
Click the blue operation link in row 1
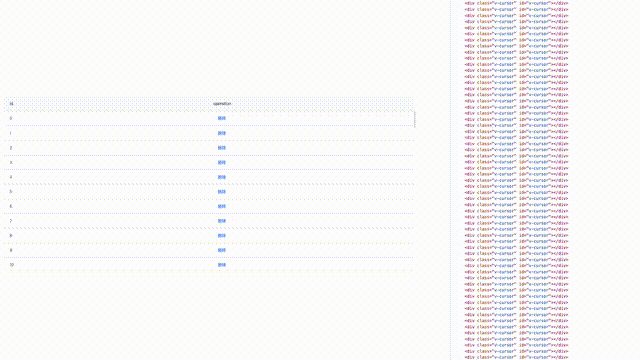tap(222, 133)
